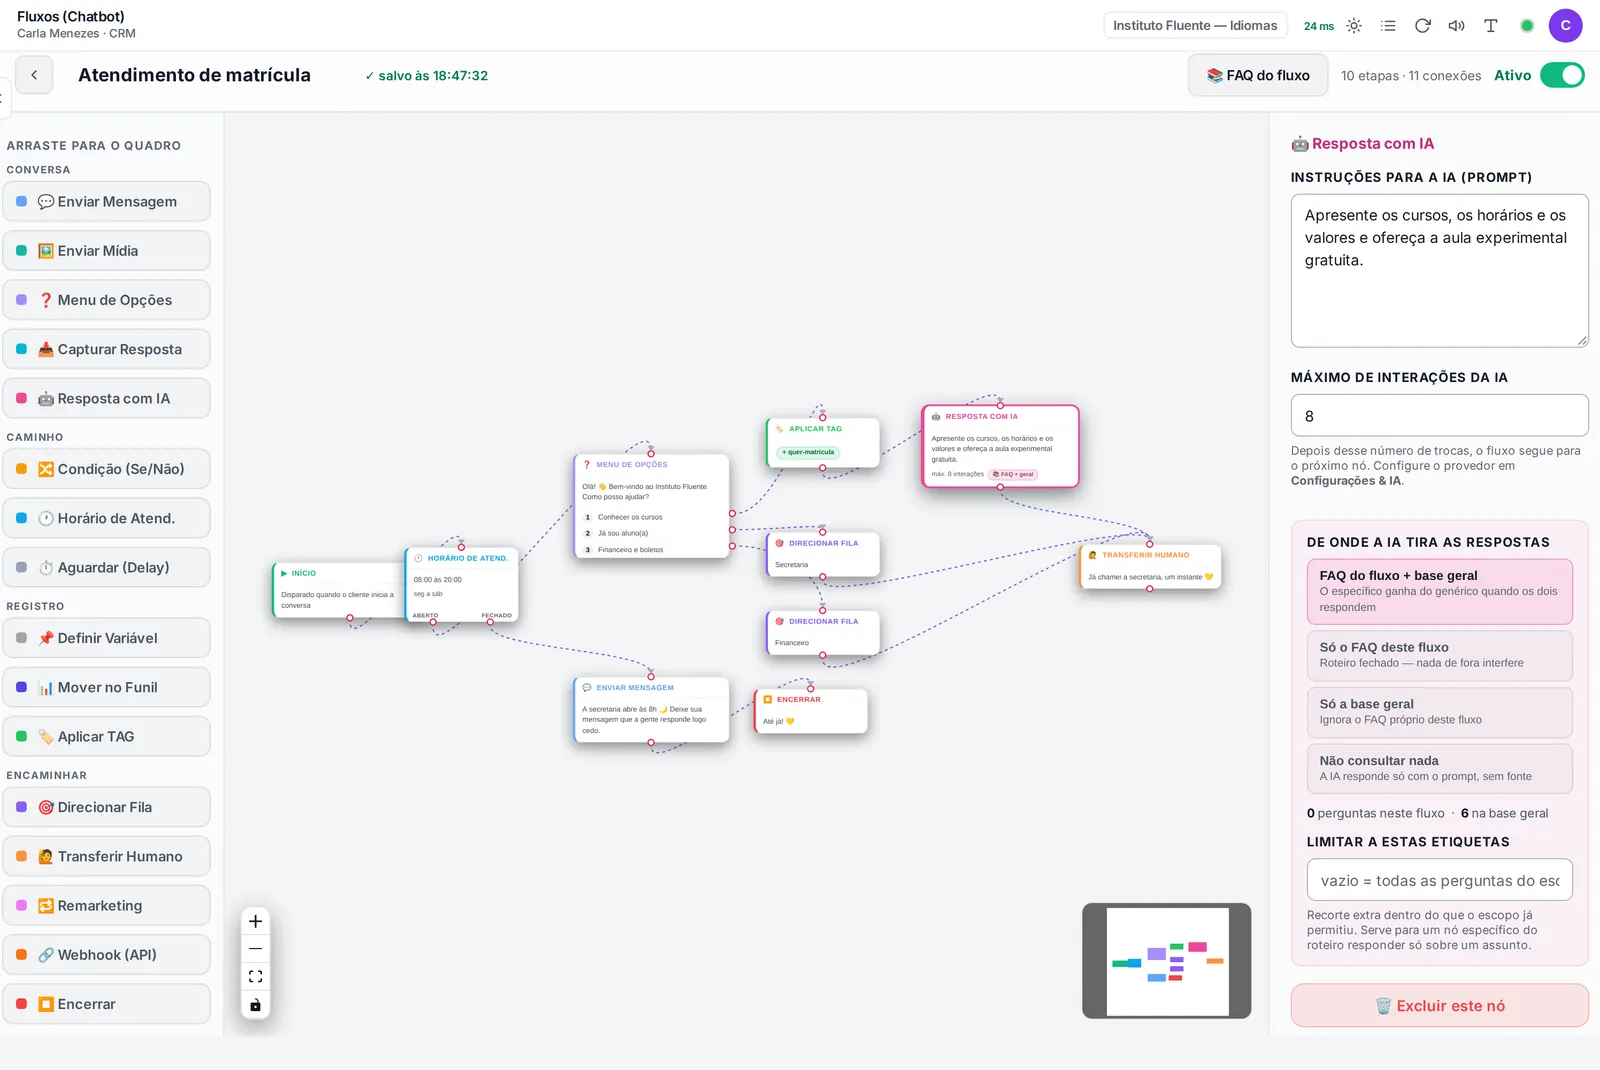The height and width of the screenshot is (1070, 1600).
Task: Zoom in the canvas with plus icon
Action: coord(255,921)
